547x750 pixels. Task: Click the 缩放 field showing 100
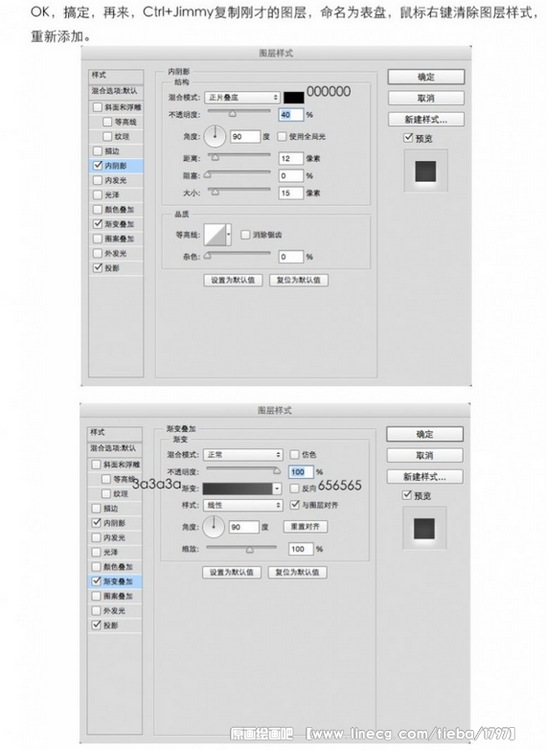[301, 549]
